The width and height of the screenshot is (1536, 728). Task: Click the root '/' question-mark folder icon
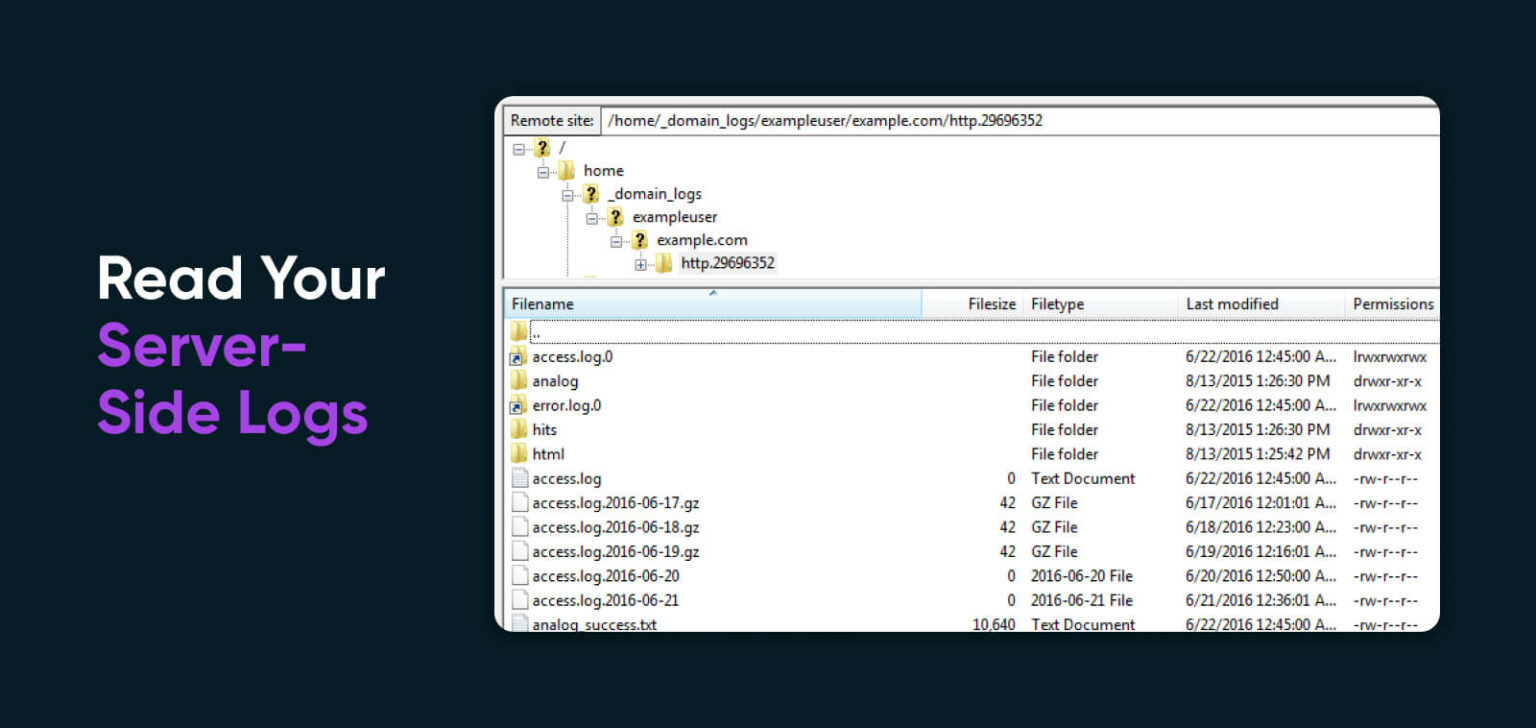(x=540, y=147)
